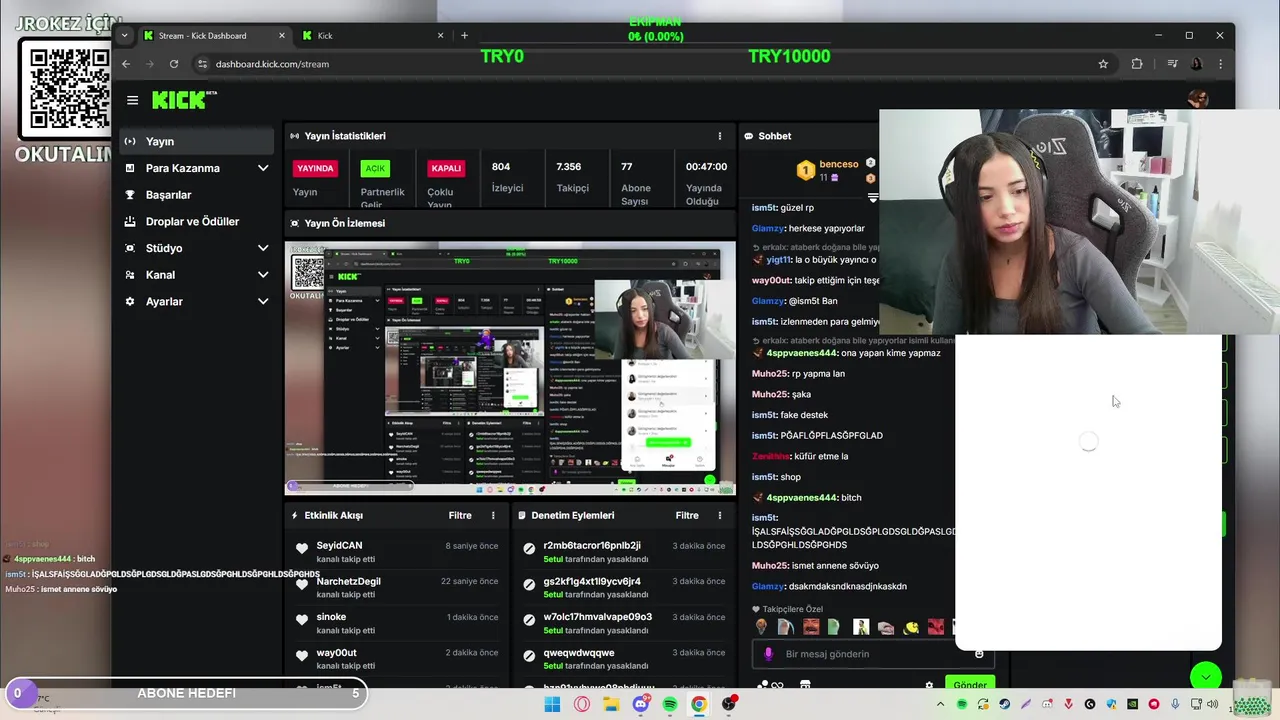Open chat settings gear icon
Image resolution: width=1280 pixels, height=720 pixels.
(x=929, y=686)
